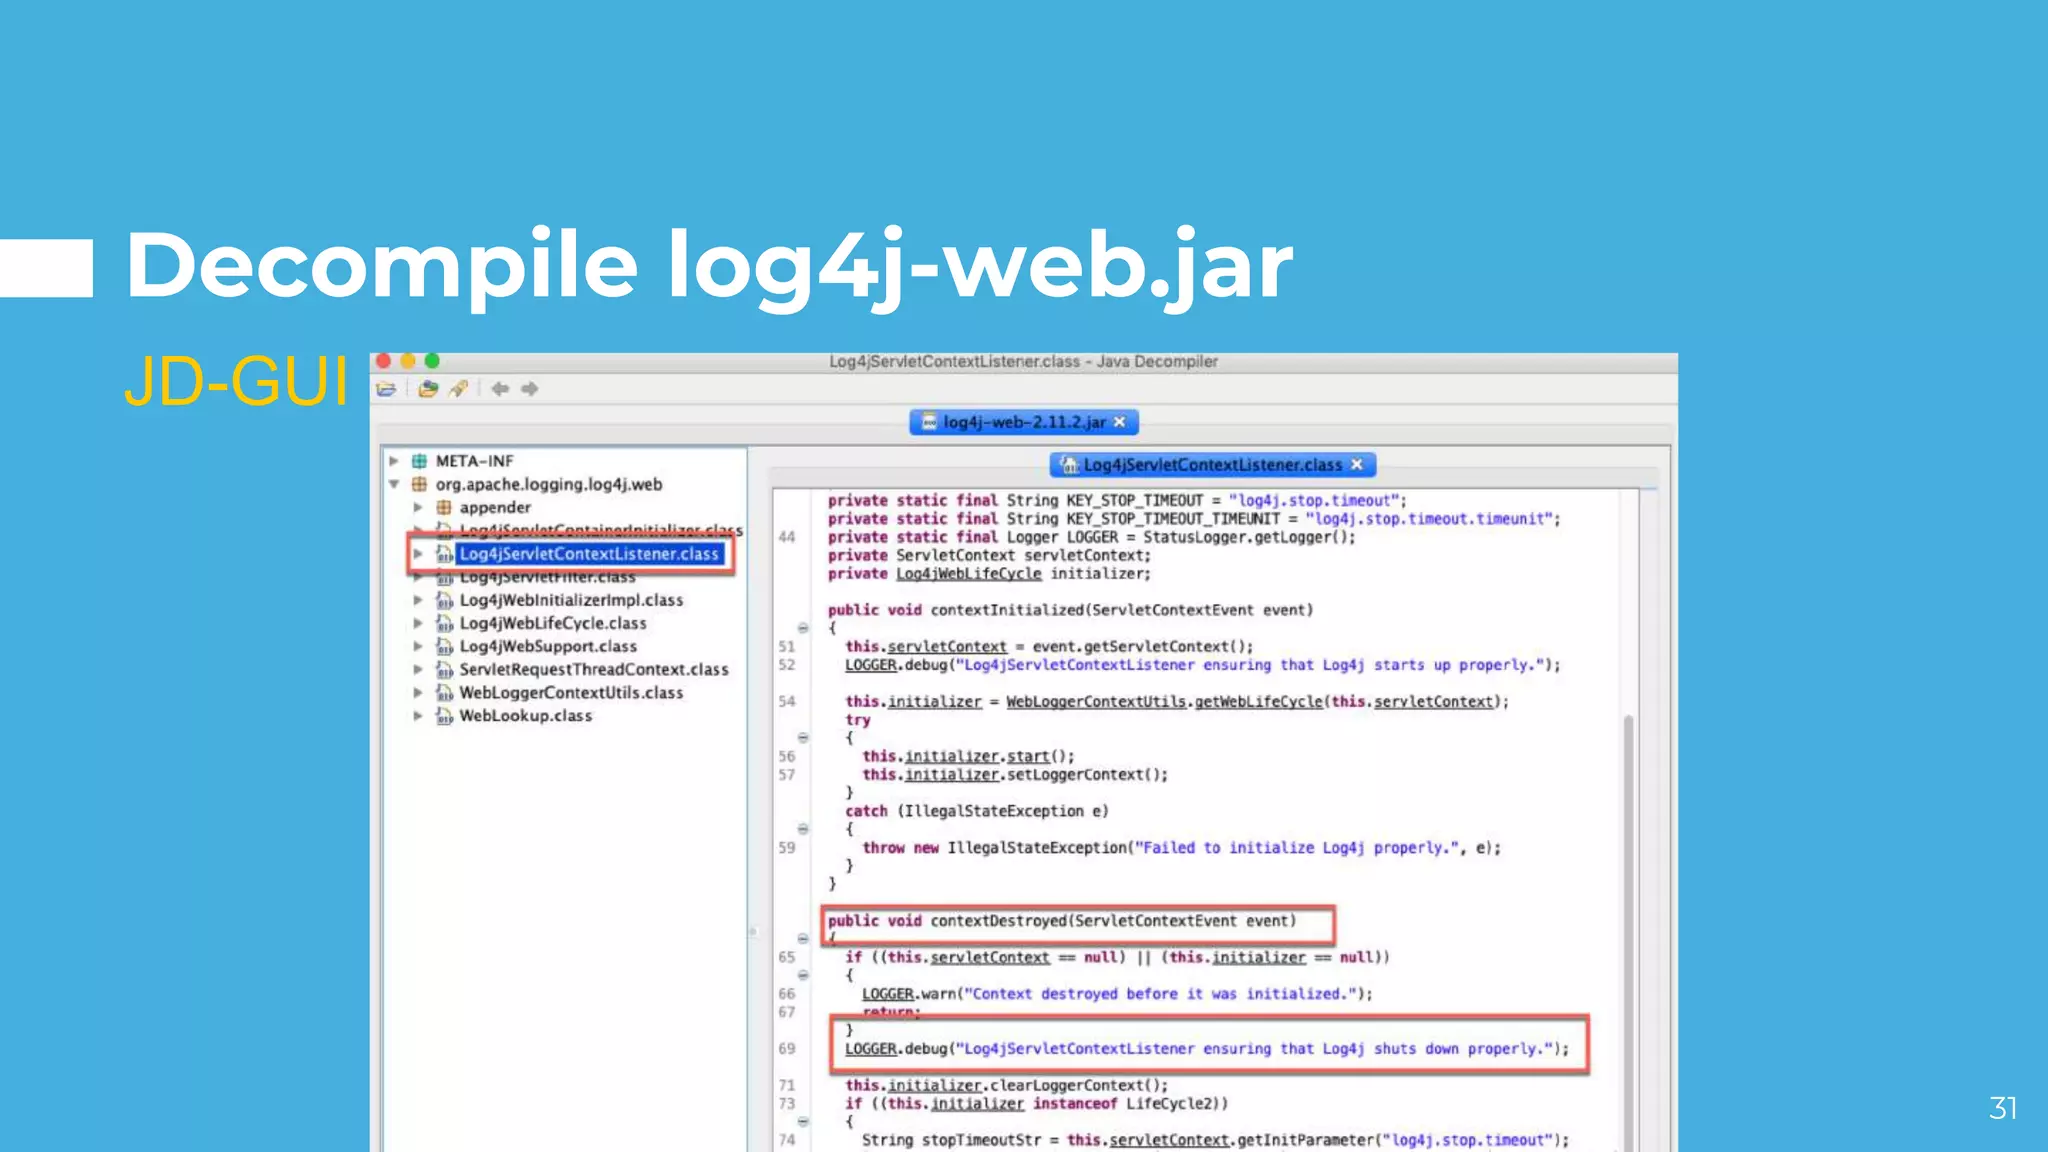Expand Log4jWebSupport.class tree node
The image size is (2048, 1152).
pyautogui.click(x=418, y=646)
